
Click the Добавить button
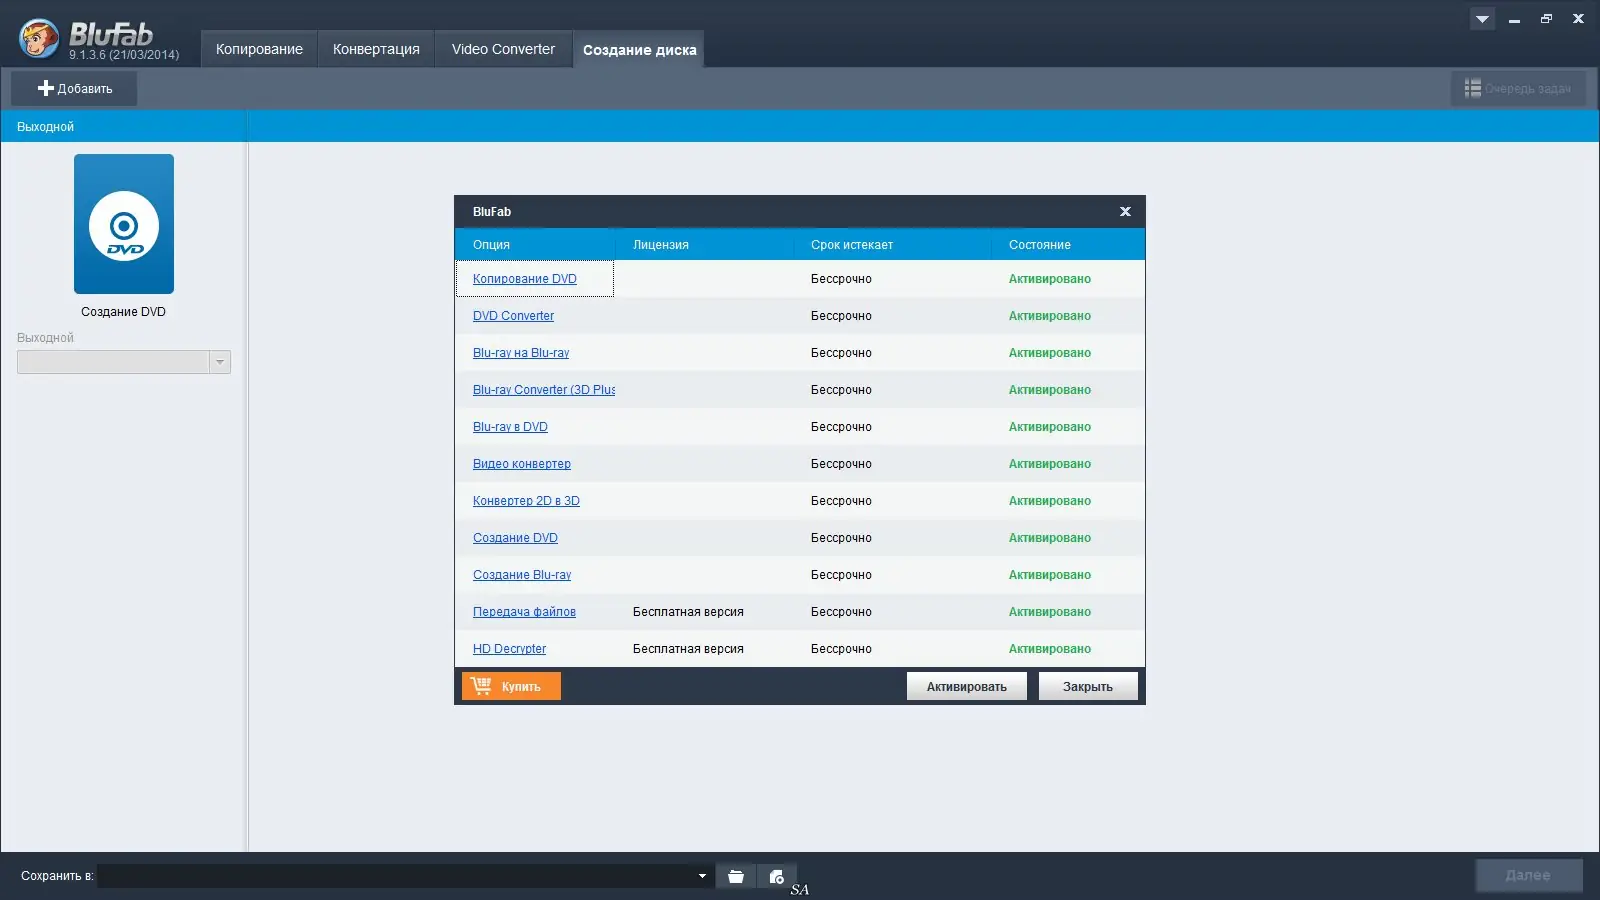pyautogui.click(x=74, y=88)
